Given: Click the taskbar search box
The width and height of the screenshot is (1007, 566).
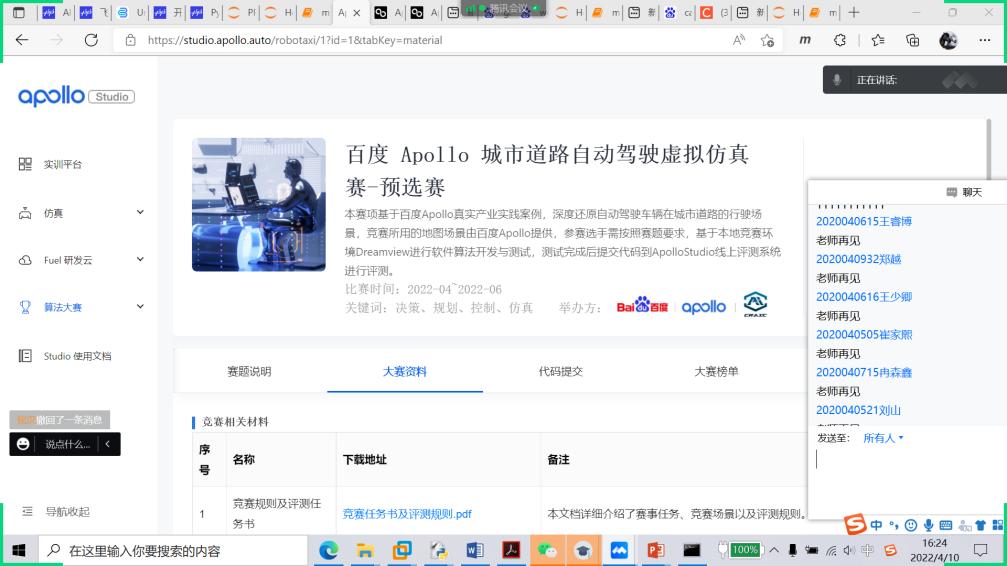Looking at the screenshot, I should click(x=173, y=551).
